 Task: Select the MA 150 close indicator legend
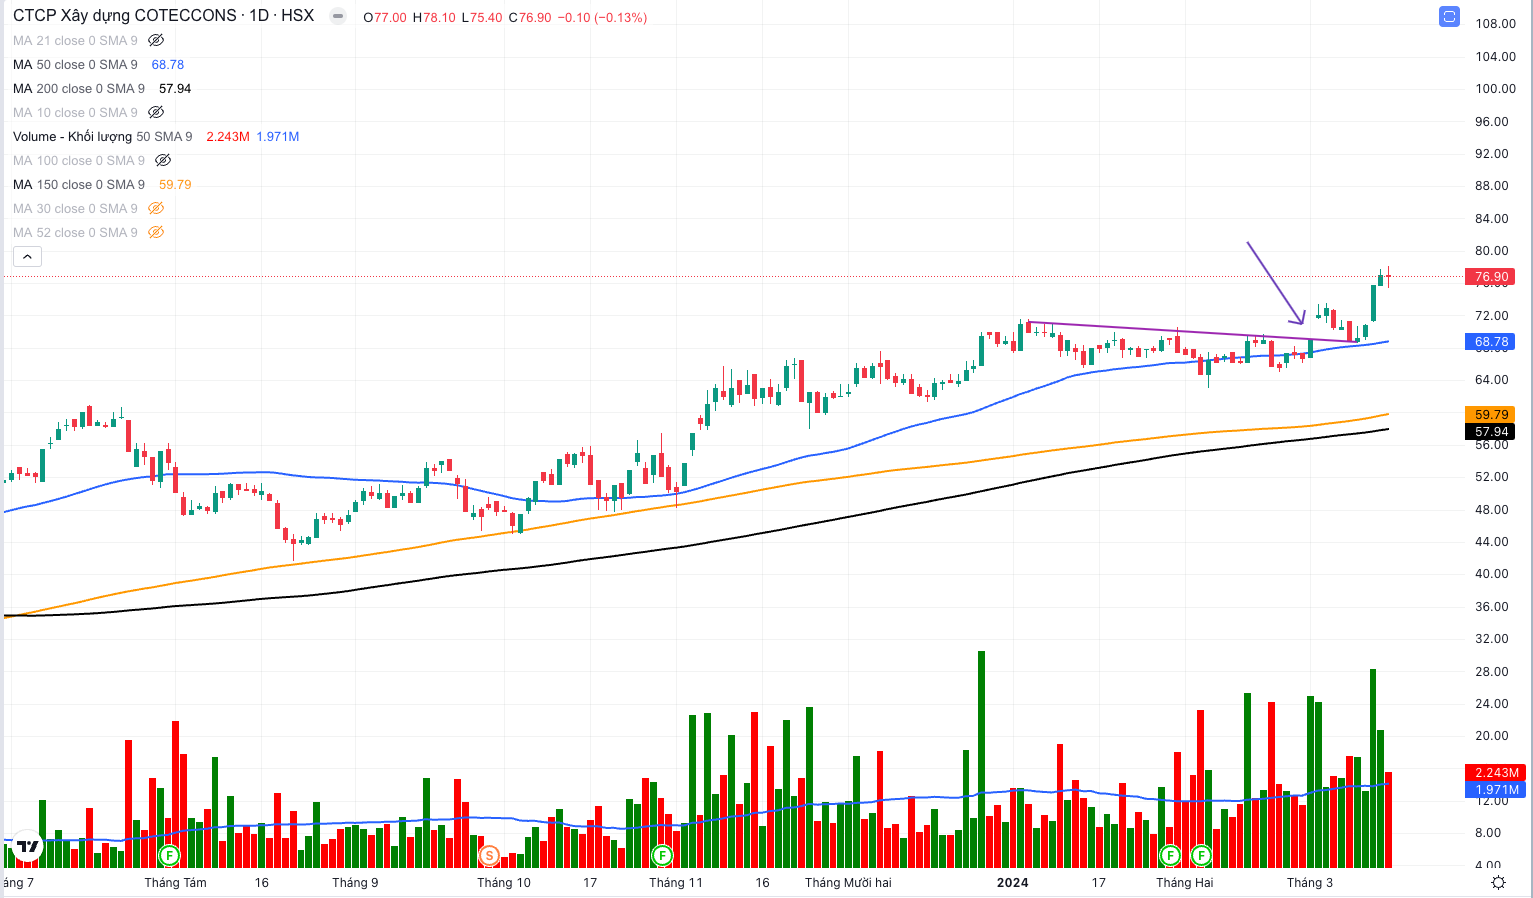coord(79,185)
